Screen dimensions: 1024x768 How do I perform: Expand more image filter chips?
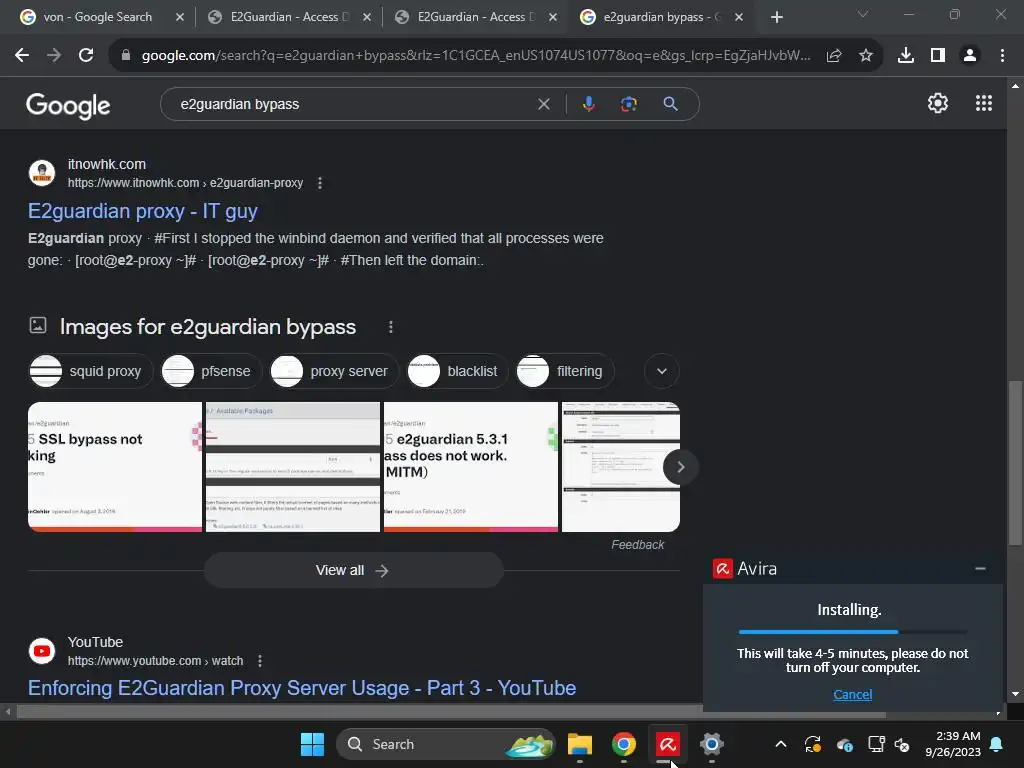[662, 371]
